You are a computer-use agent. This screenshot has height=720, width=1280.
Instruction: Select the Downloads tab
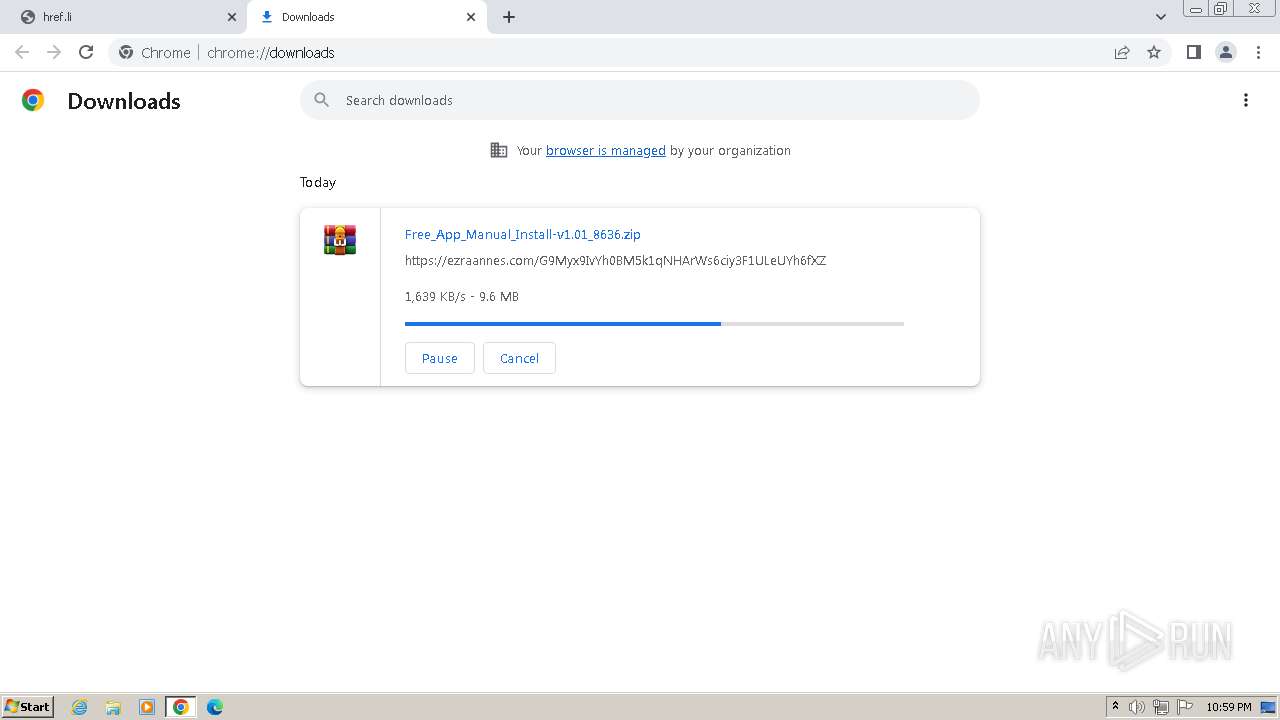[365, 17]
